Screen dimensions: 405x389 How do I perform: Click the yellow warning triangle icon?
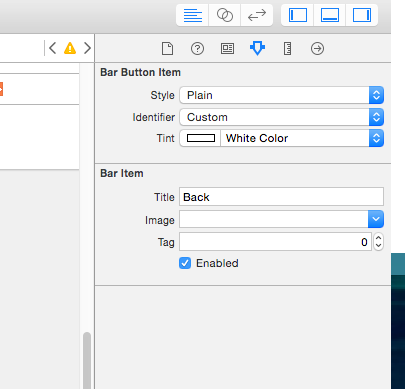point(70,48)
